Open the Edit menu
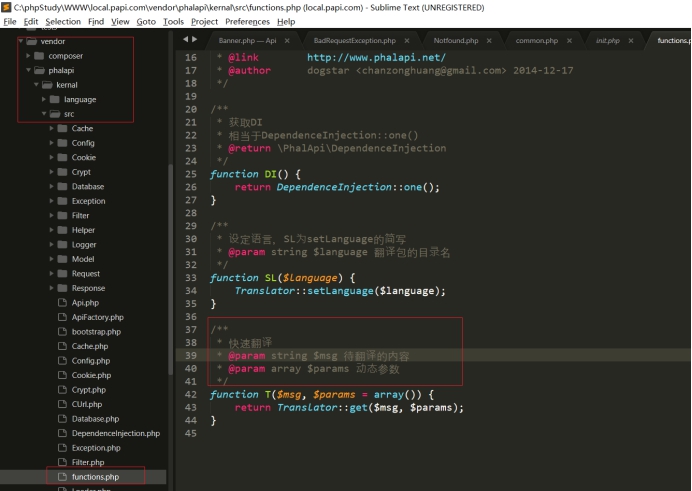 pyautogui.click(x=30, y=22)
